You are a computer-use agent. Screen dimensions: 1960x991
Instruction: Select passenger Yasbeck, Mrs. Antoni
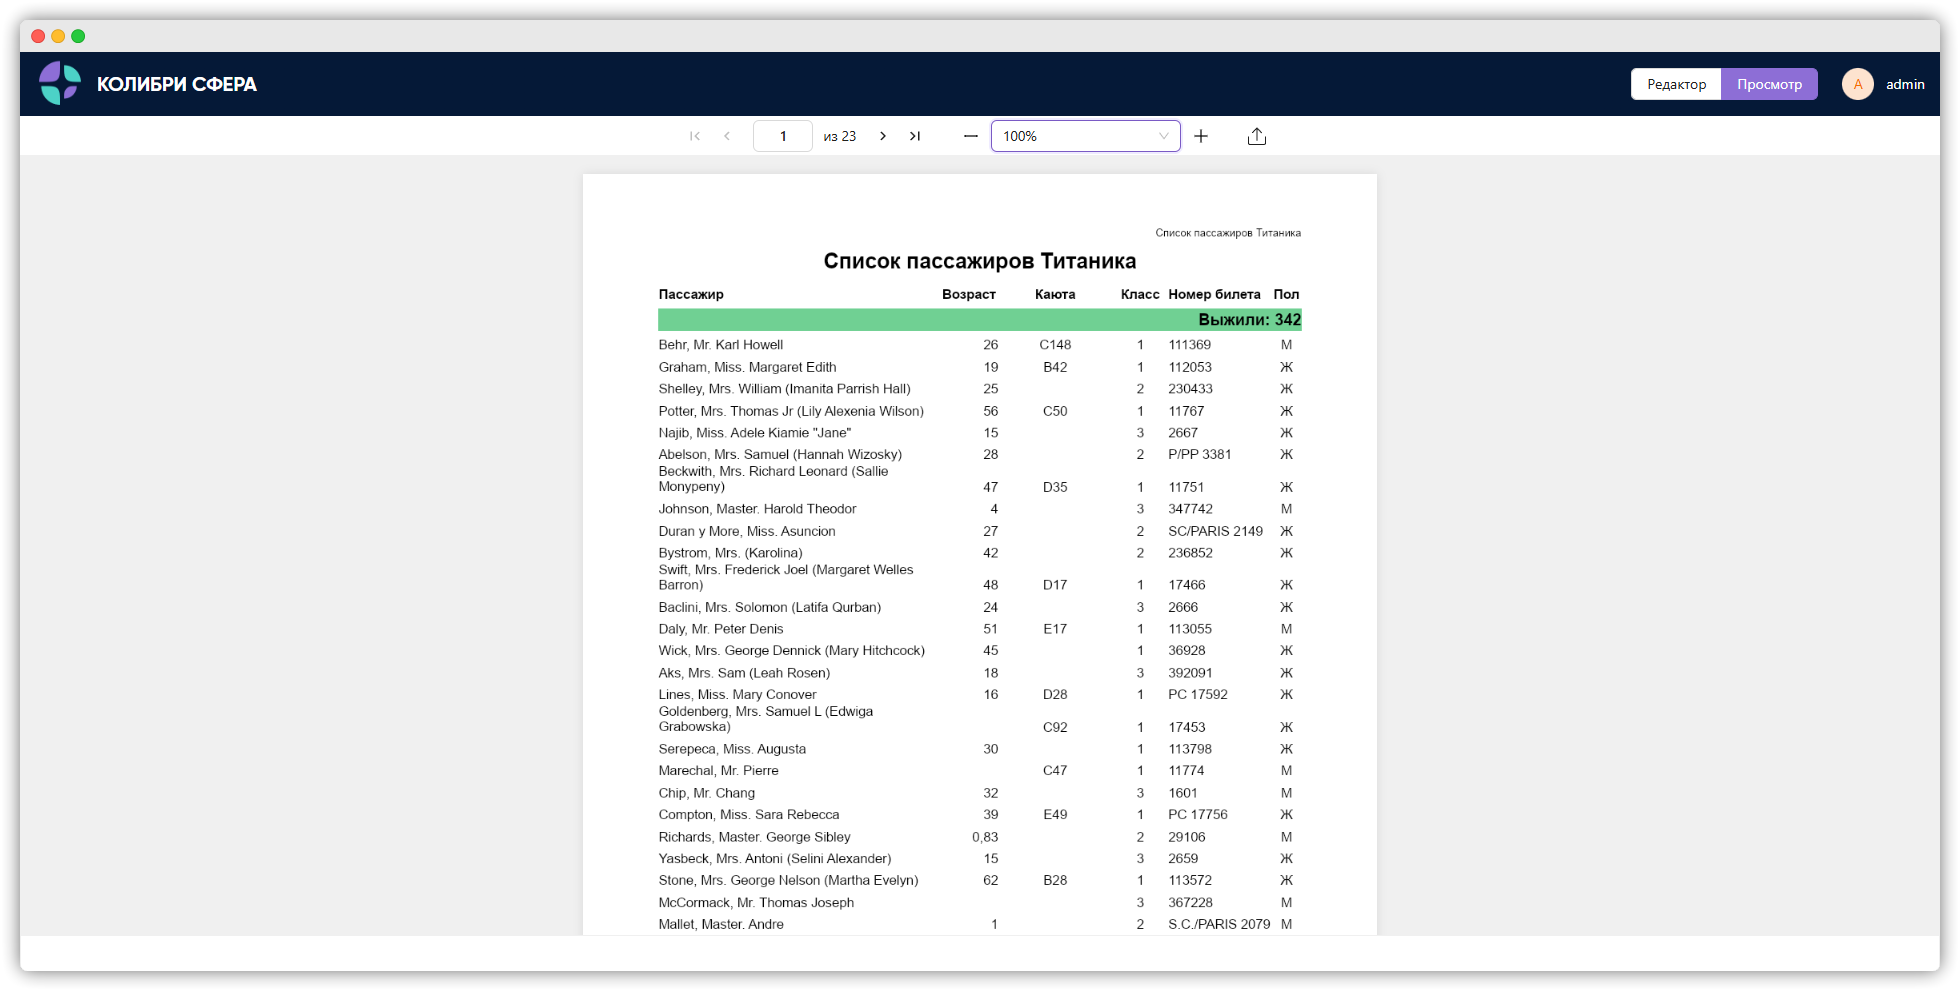point(775,858)
